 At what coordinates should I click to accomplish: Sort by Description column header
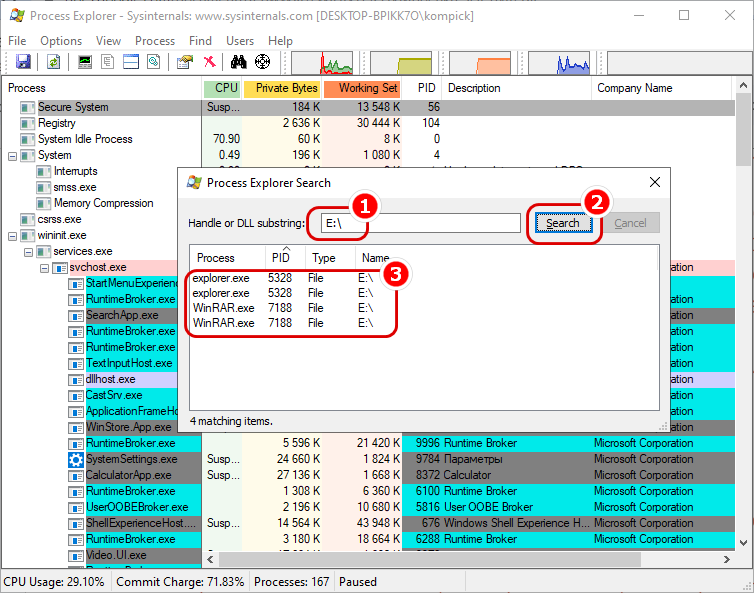[x=516, y=88]
